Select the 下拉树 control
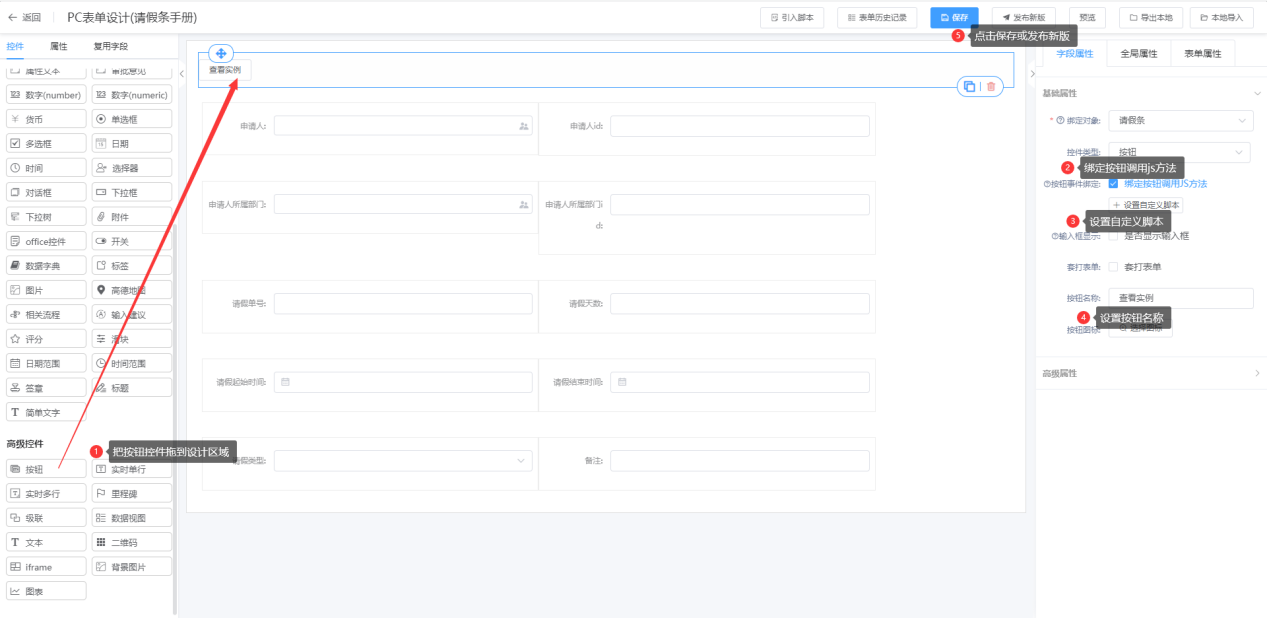 46,216
